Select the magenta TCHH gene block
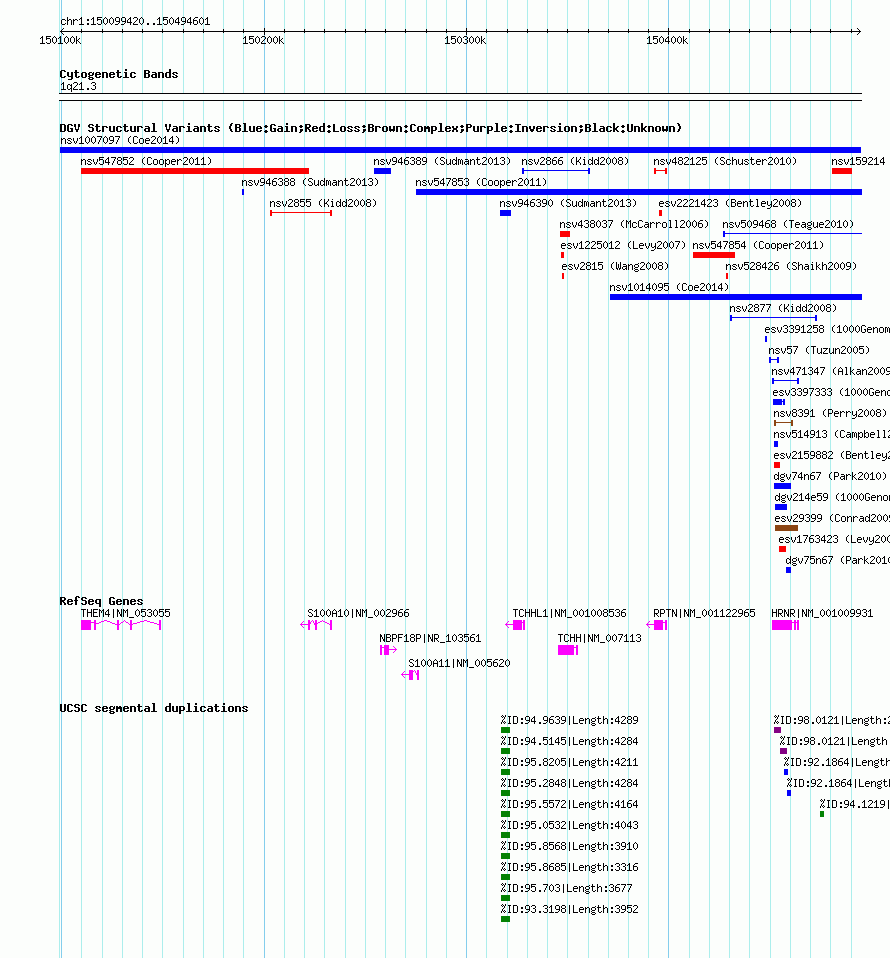The image size is (890, 958). pos(567,649)
